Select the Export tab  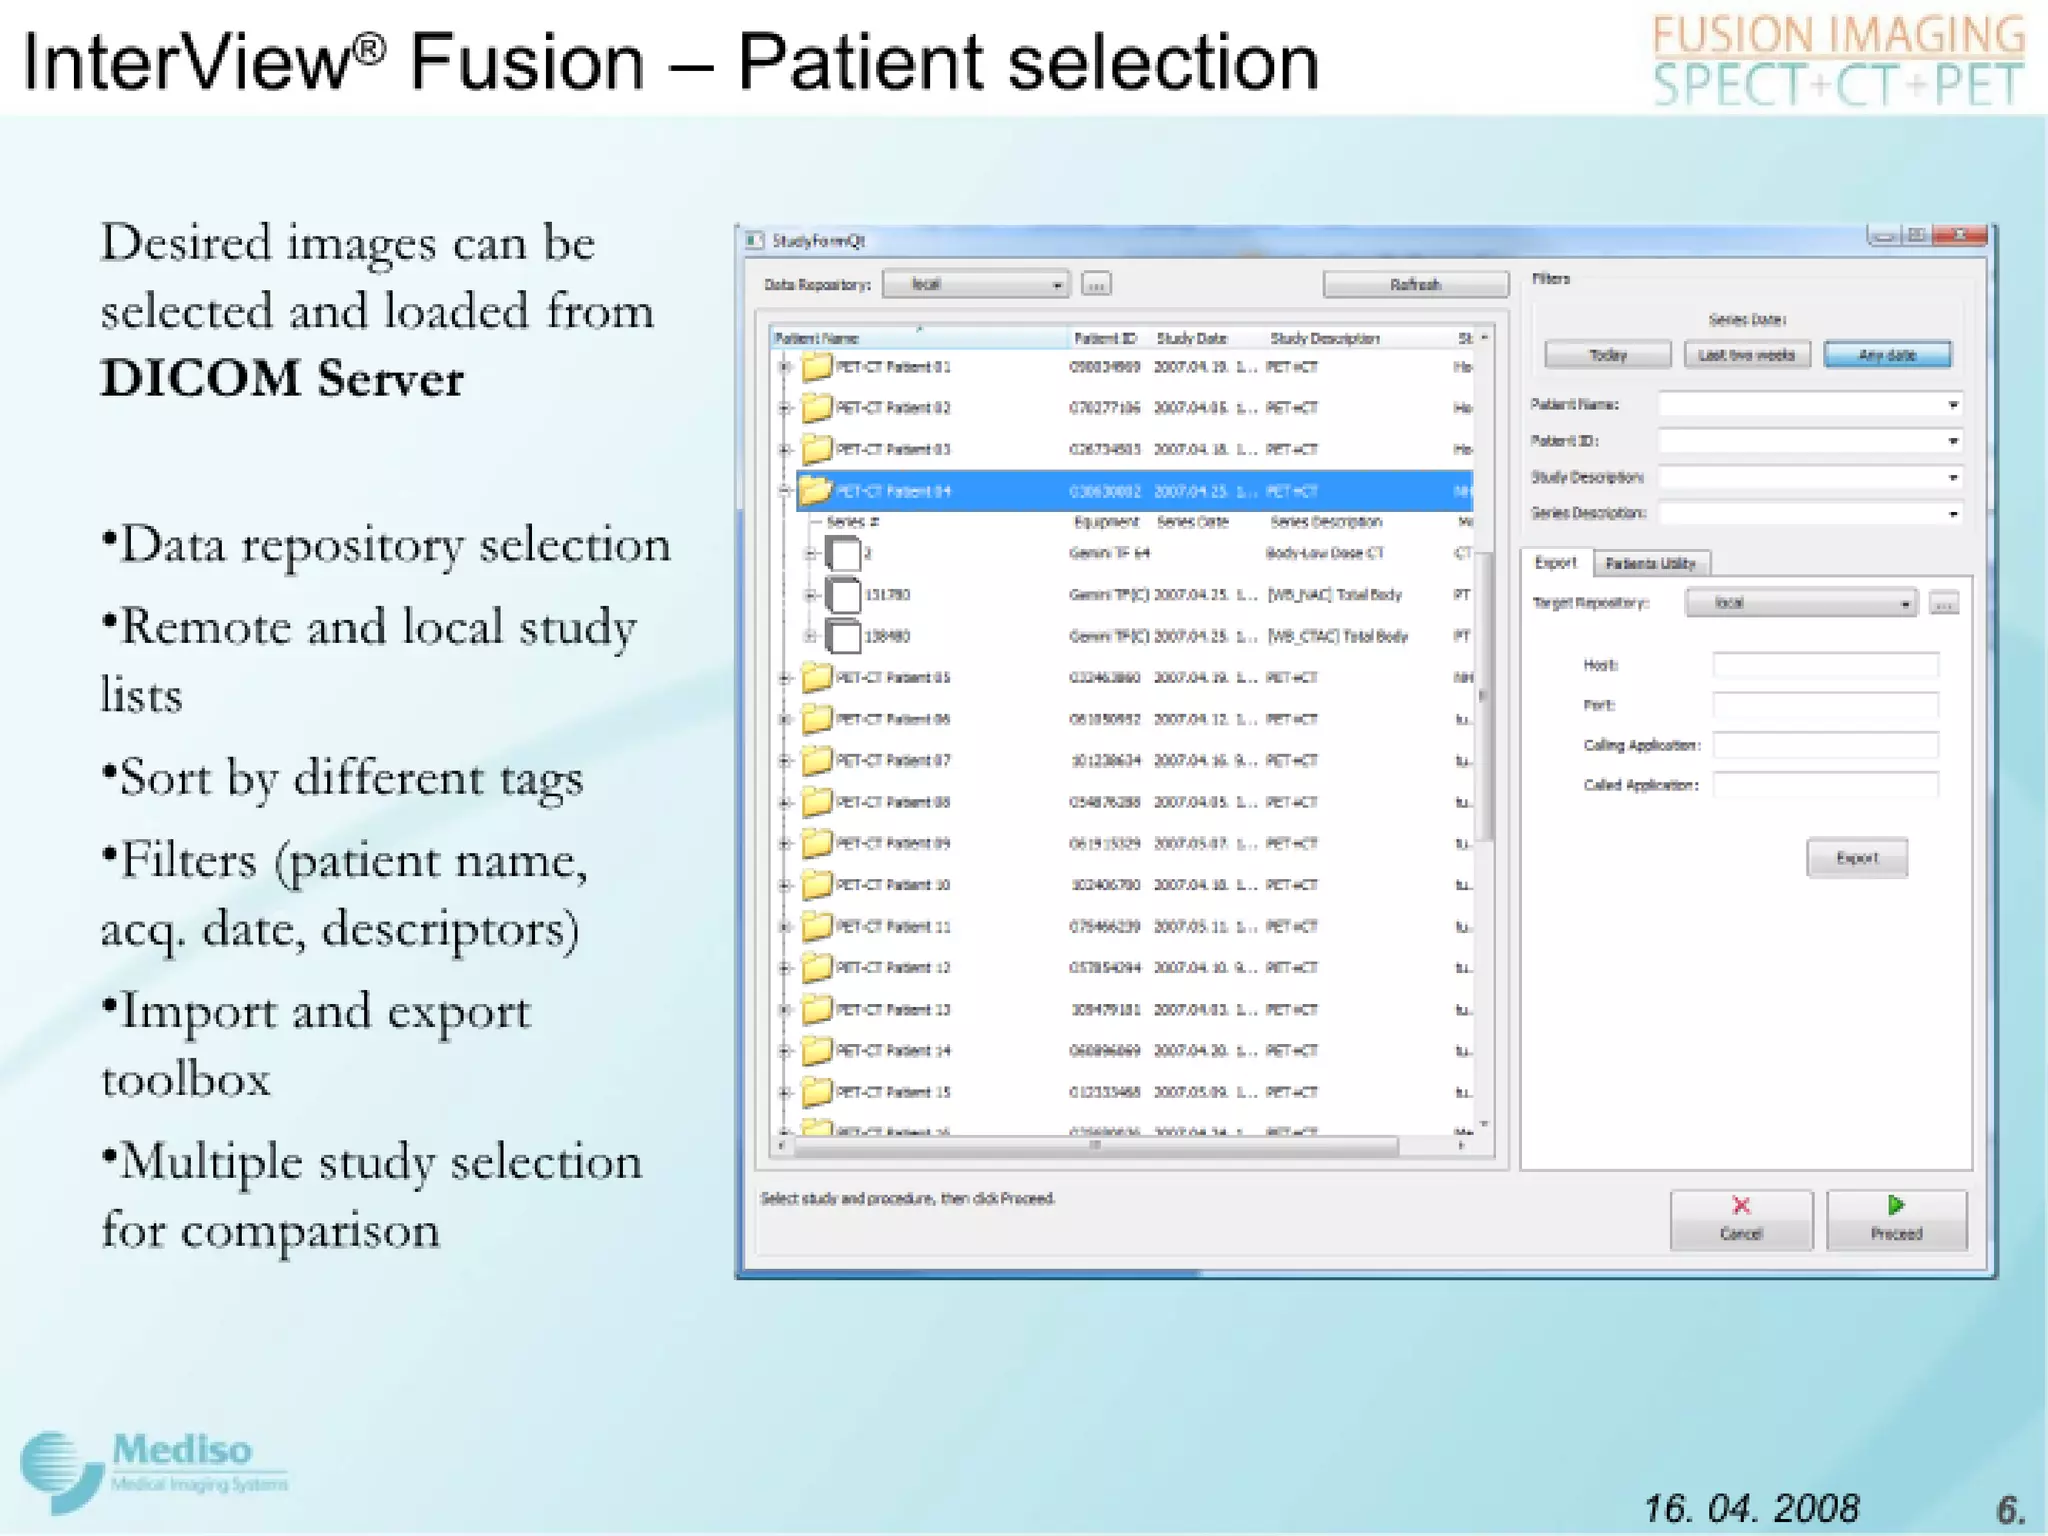click(x=1555, y=563)
